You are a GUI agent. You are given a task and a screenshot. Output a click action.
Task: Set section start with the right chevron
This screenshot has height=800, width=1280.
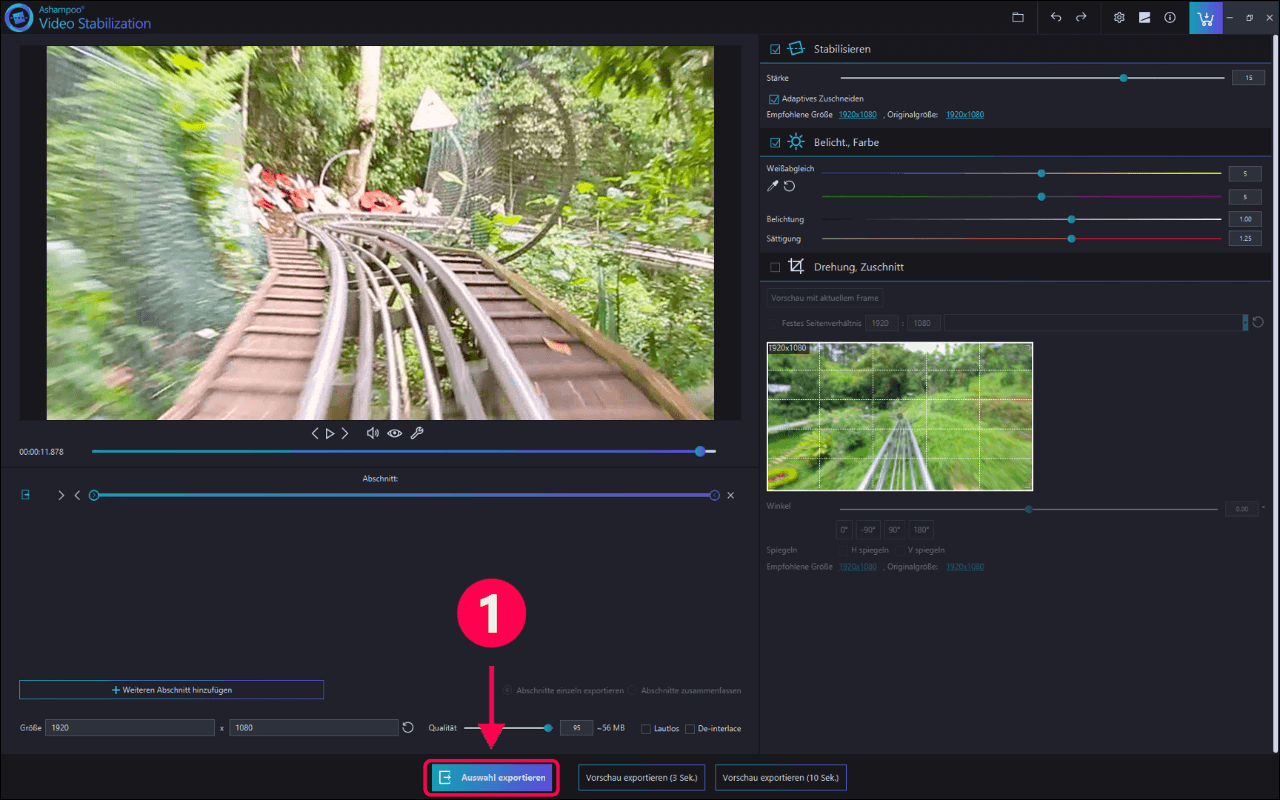point(61,495)
